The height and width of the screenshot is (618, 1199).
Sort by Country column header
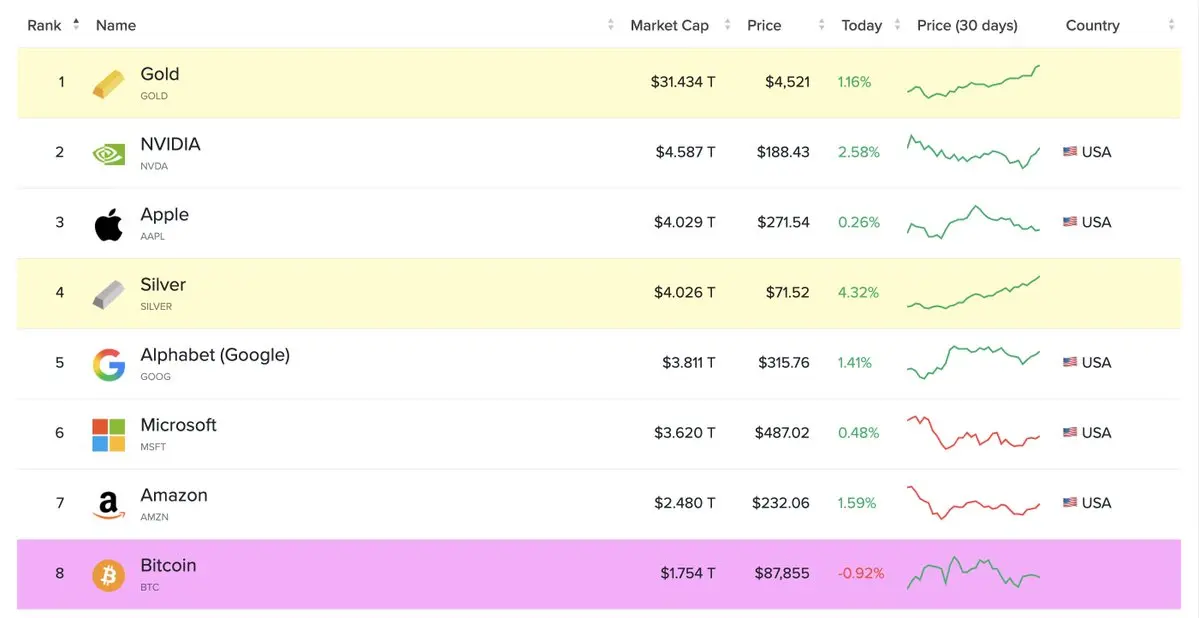point(1092,26)
